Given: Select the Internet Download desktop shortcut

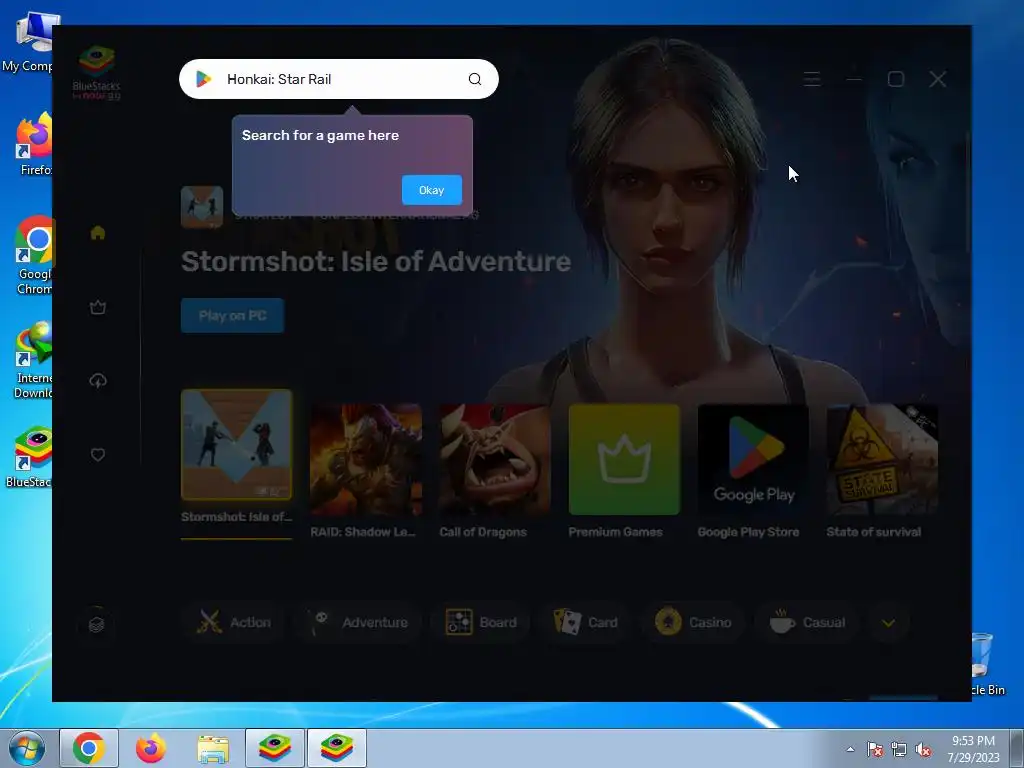Looking at the screenshot, I should click(x=34, y=360).
